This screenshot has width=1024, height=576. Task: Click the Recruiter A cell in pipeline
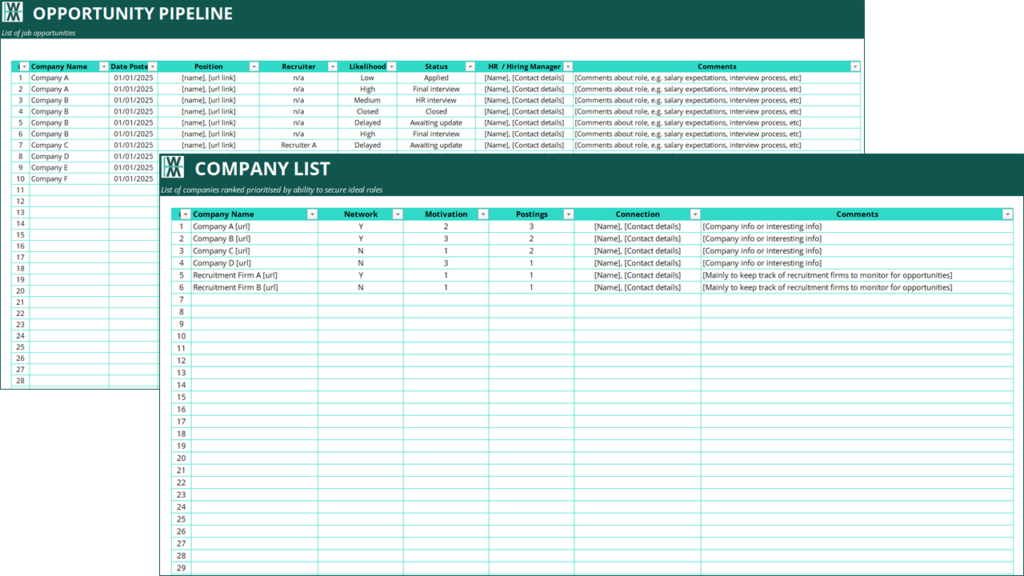coord(298,145)
